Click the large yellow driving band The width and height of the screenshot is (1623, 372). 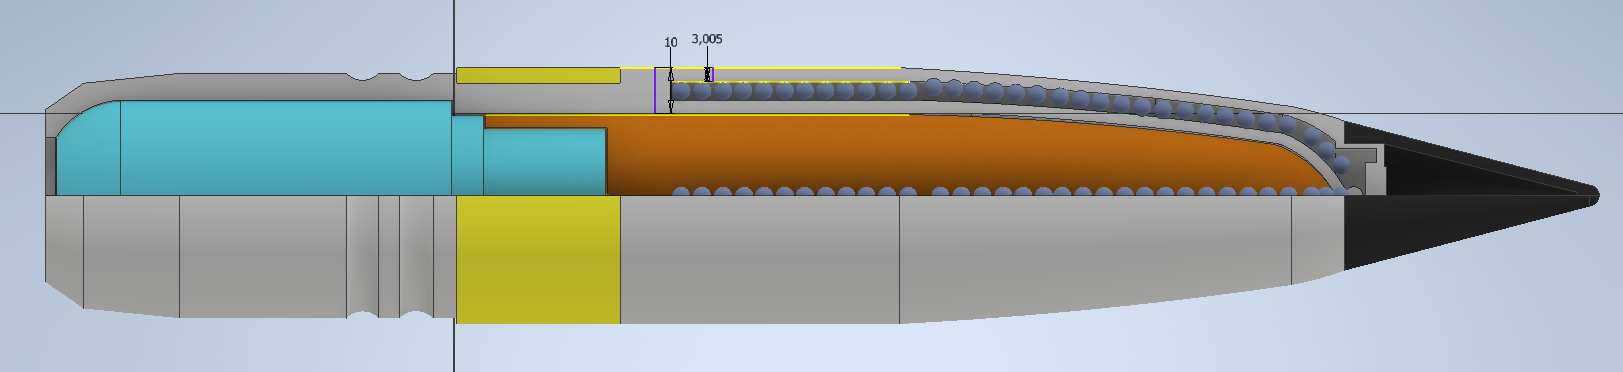(x=538, y=260)
